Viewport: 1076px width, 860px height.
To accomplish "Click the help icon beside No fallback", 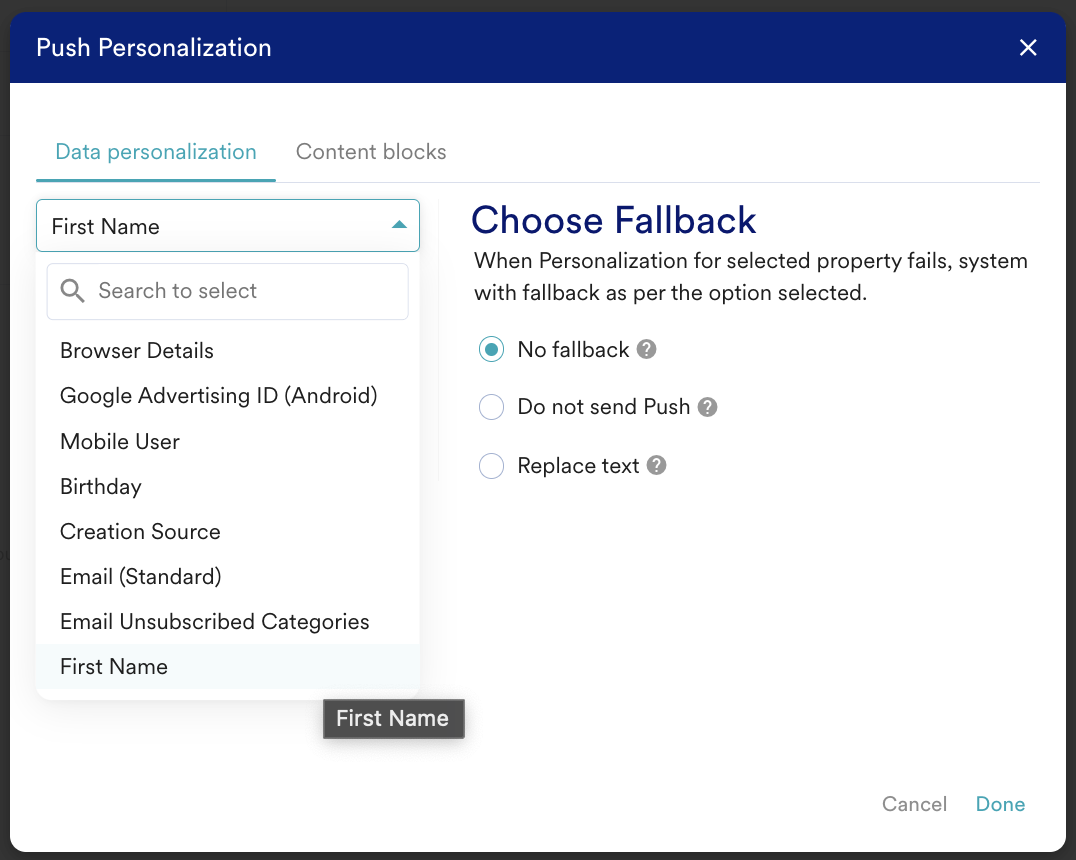I will (646, 349).
